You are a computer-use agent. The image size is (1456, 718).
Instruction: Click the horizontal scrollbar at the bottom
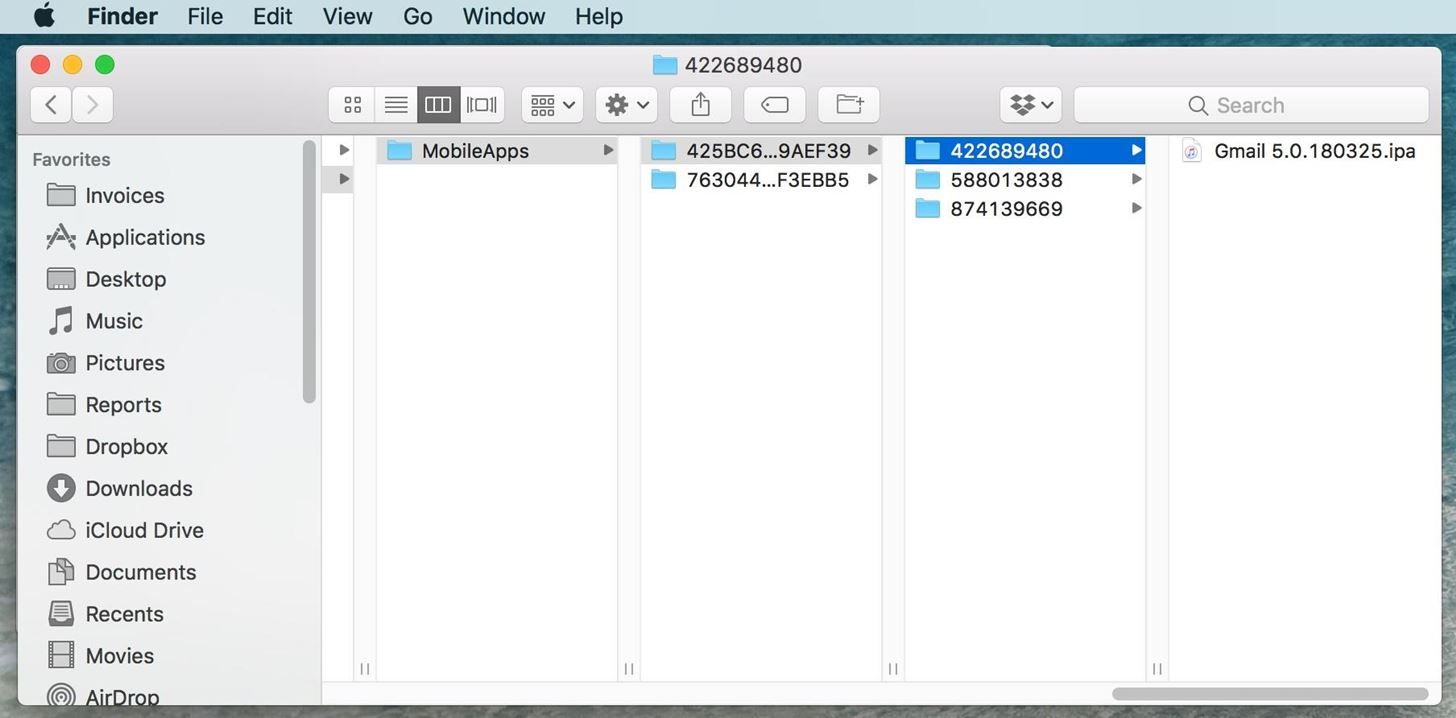pos(1269,694)
